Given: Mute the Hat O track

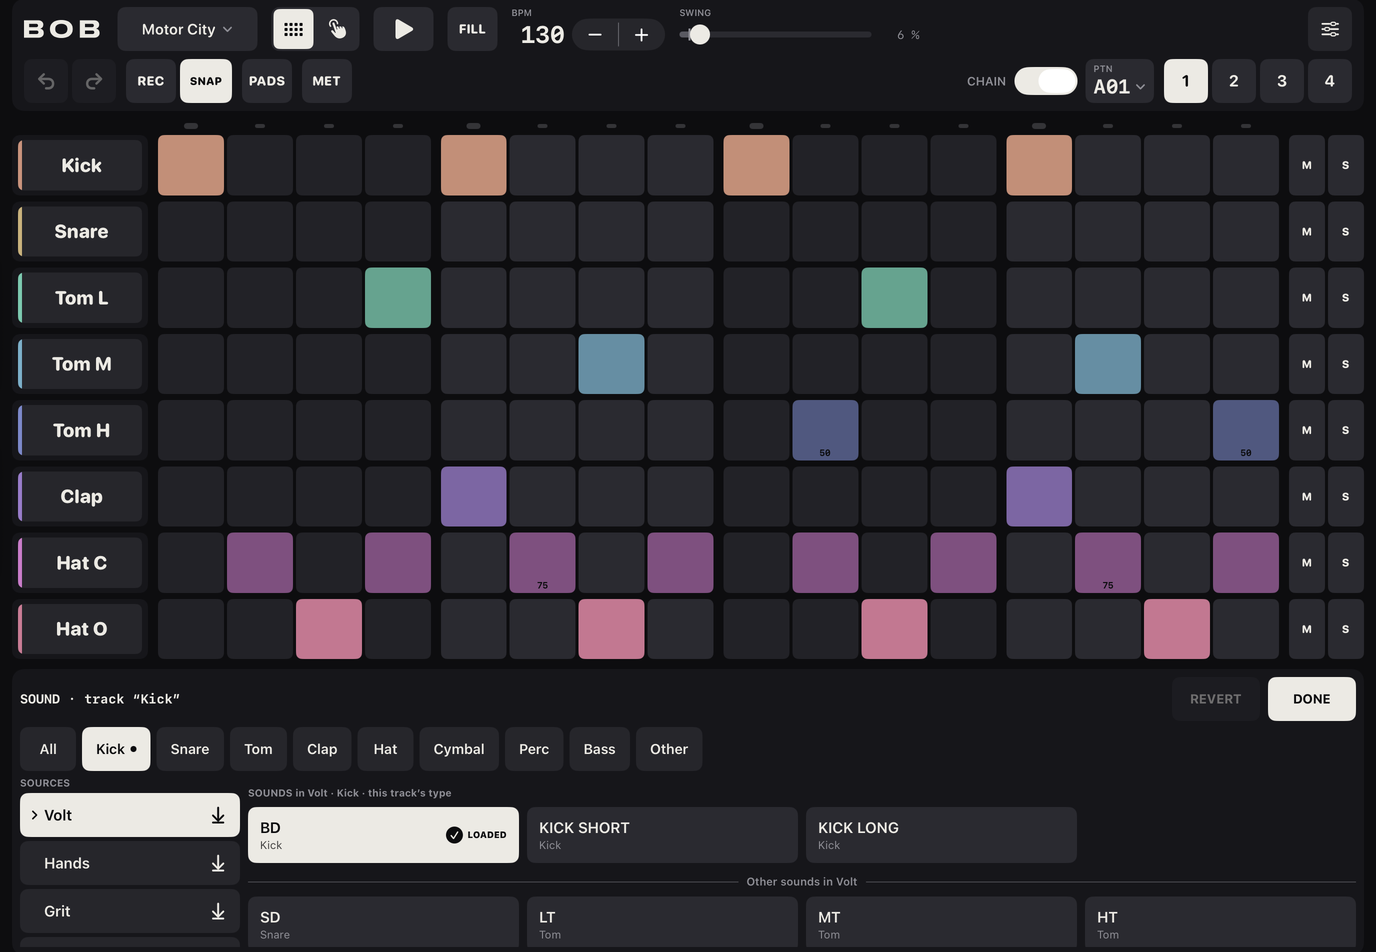Looking at the screenshot, I should point(1306,629).
